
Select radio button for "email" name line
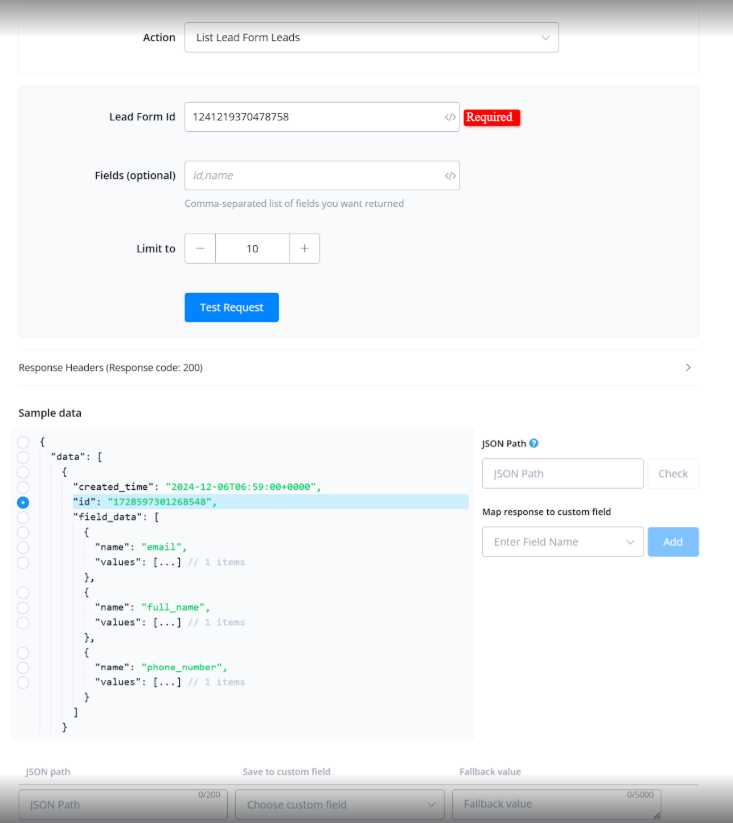[x=23, y=547]
